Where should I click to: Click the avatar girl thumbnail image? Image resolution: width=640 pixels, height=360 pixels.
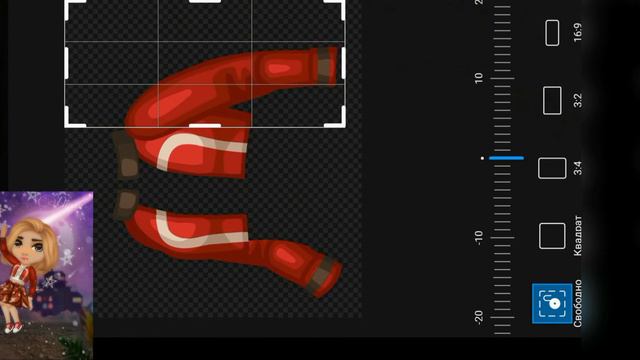[x=46, y=276]
